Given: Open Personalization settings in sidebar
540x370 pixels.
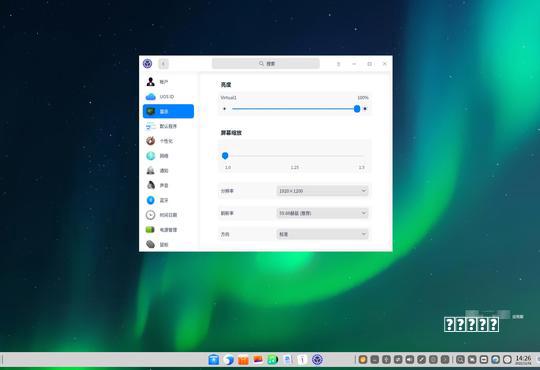Looking at the screenshot, I should 168,141.
